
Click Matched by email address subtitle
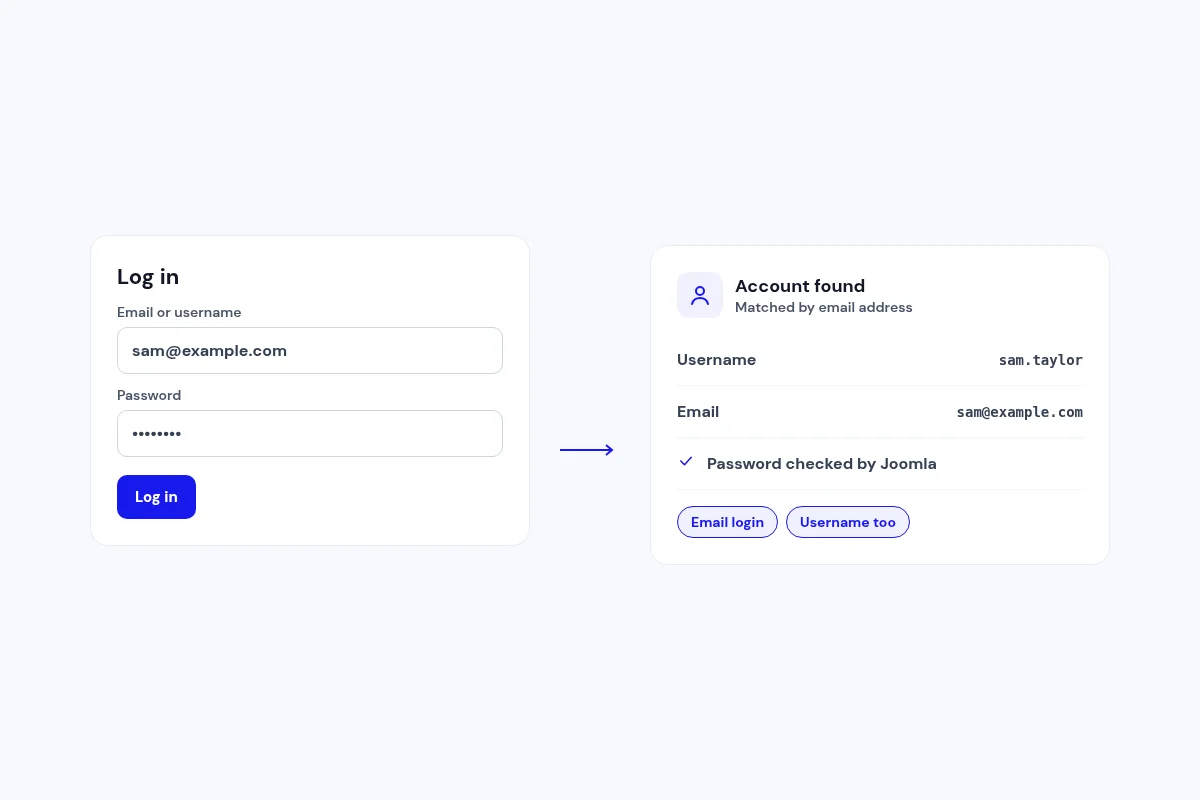pos(824,308)
